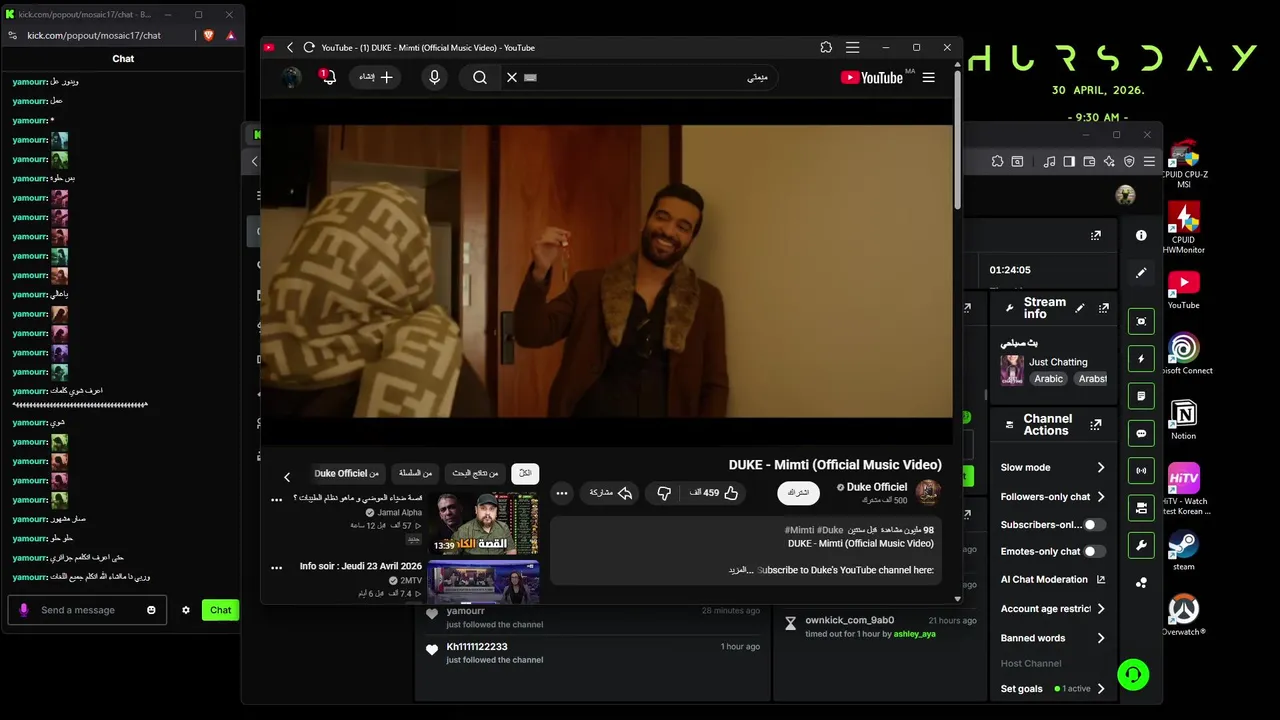
Task: Expand the Set goals row
Action: (1053, 688)
